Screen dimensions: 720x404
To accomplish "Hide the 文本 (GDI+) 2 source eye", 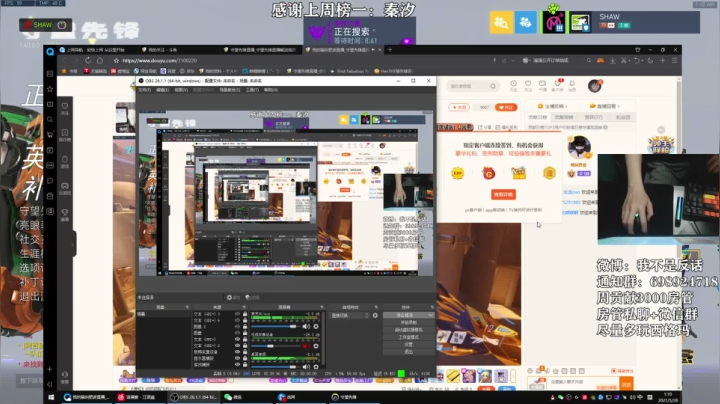I will 237,346.
